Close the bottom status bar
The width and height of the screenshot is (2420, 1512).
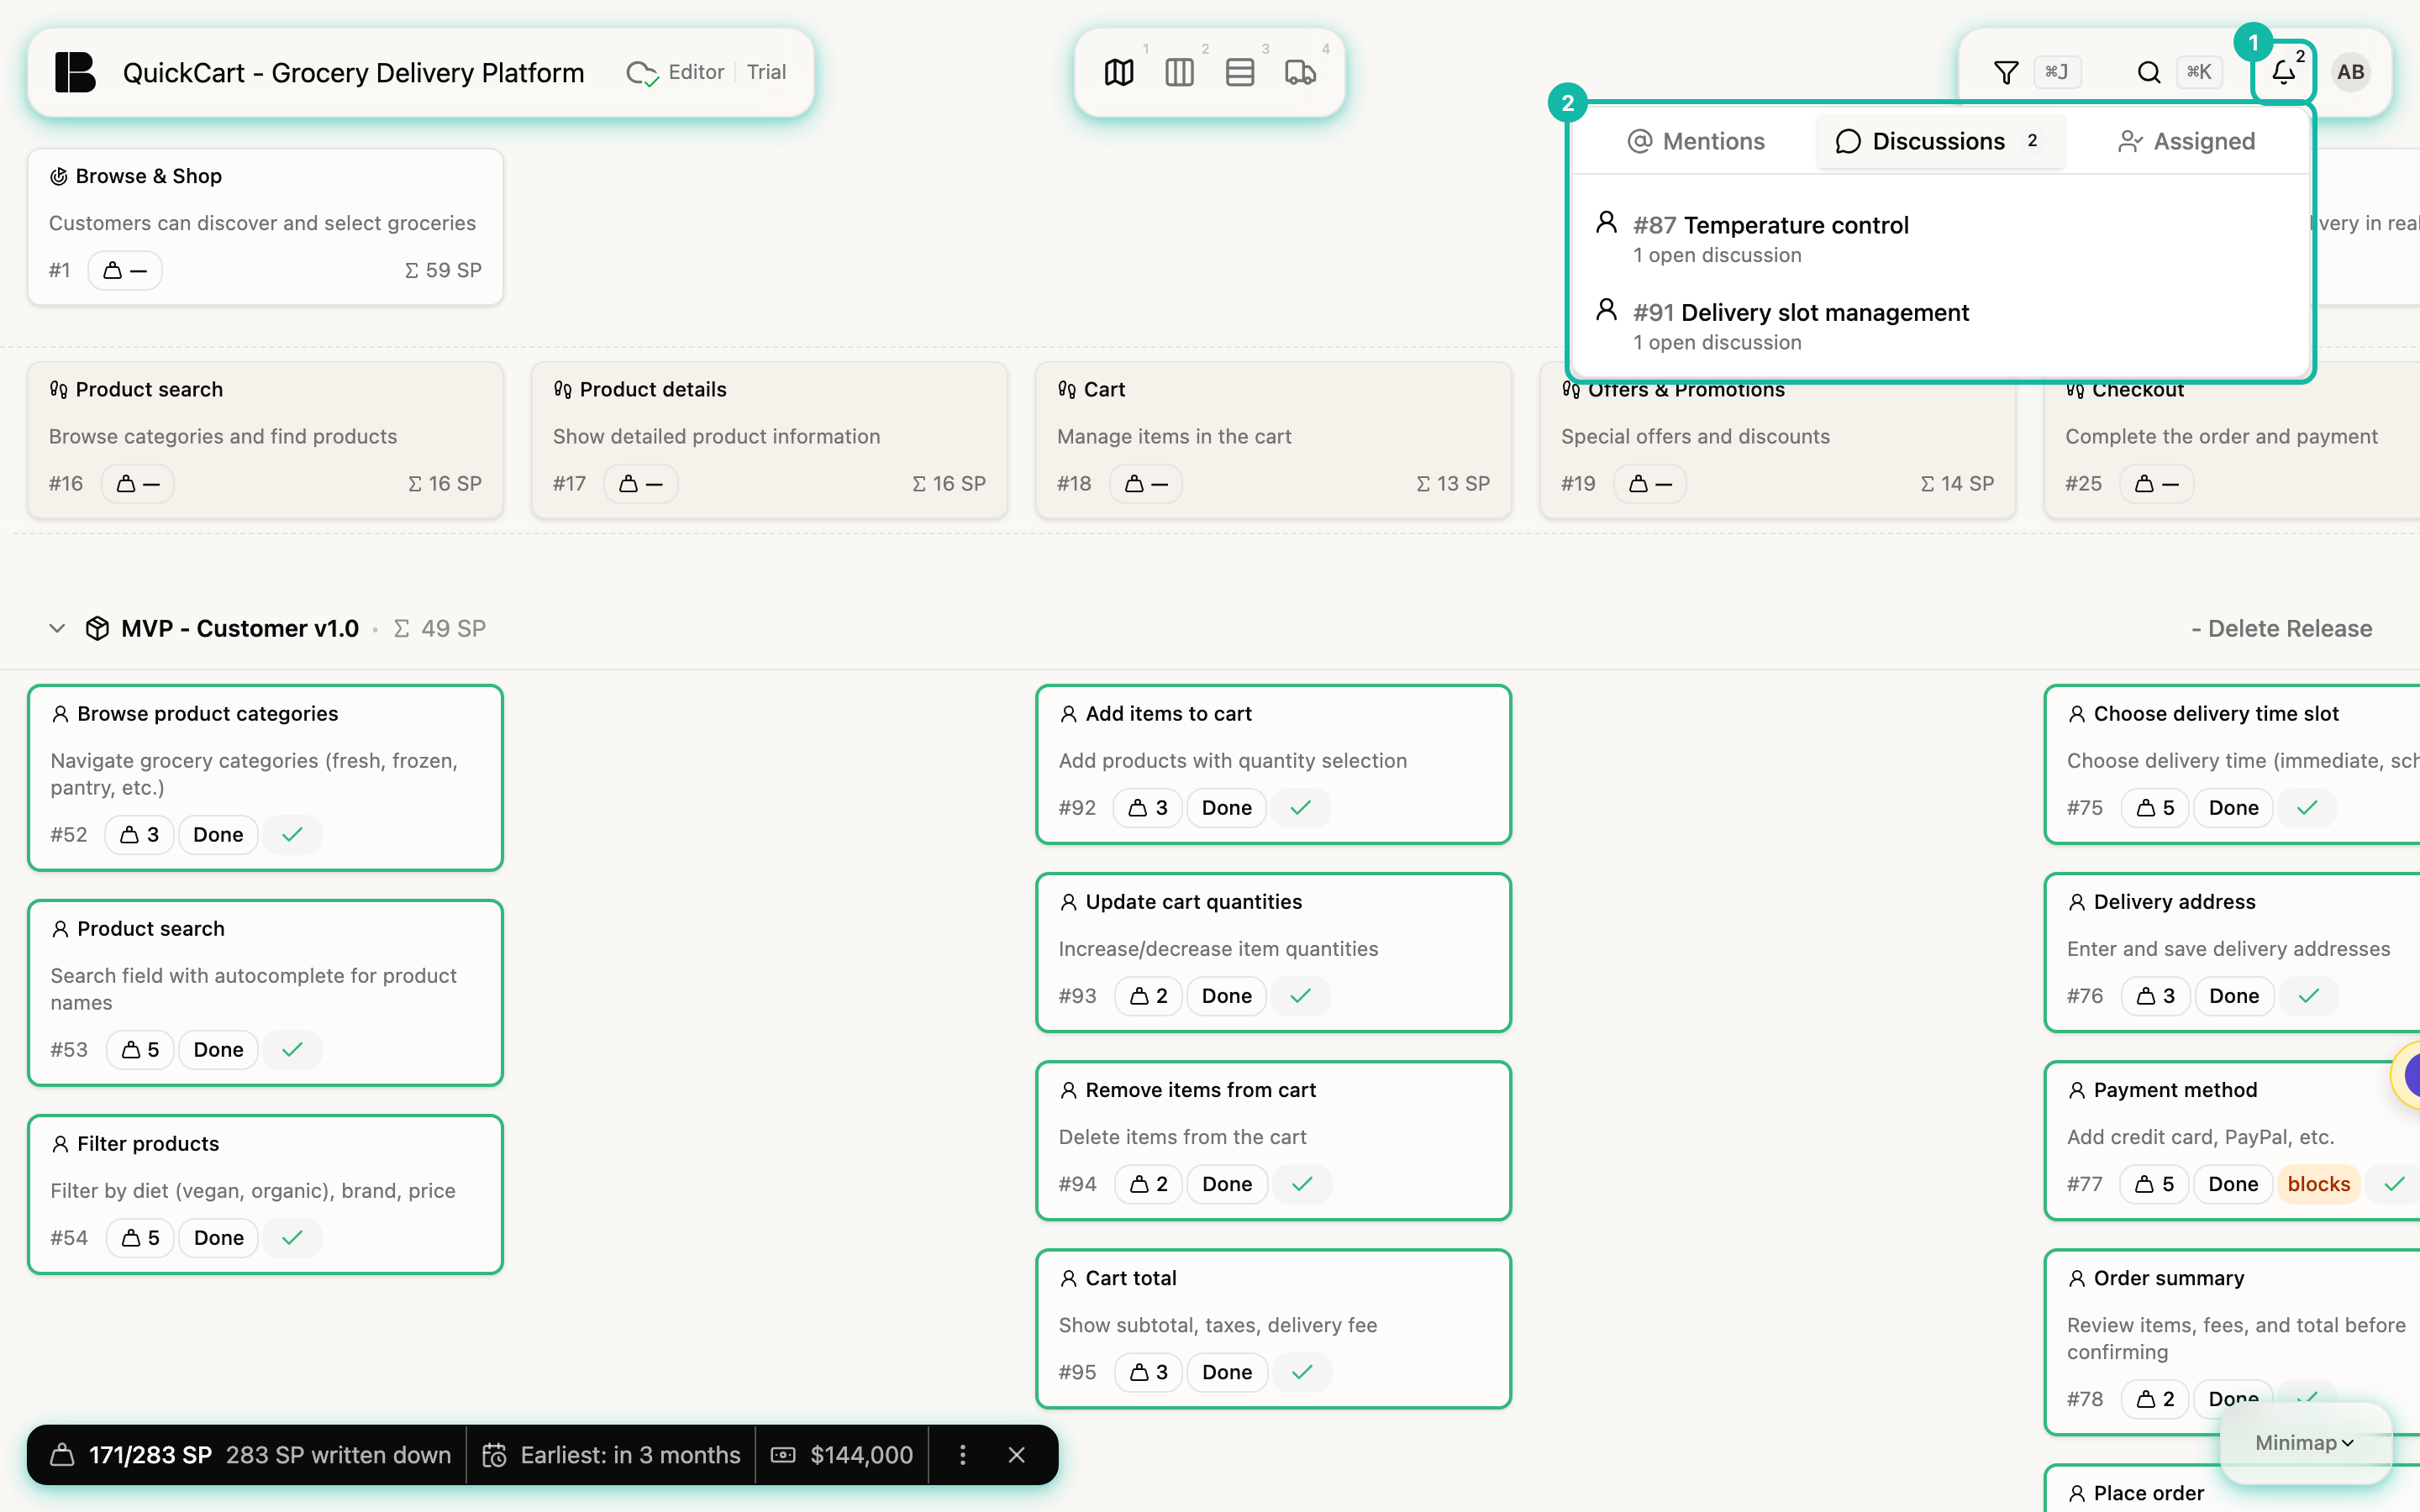pos(1016,1455)
